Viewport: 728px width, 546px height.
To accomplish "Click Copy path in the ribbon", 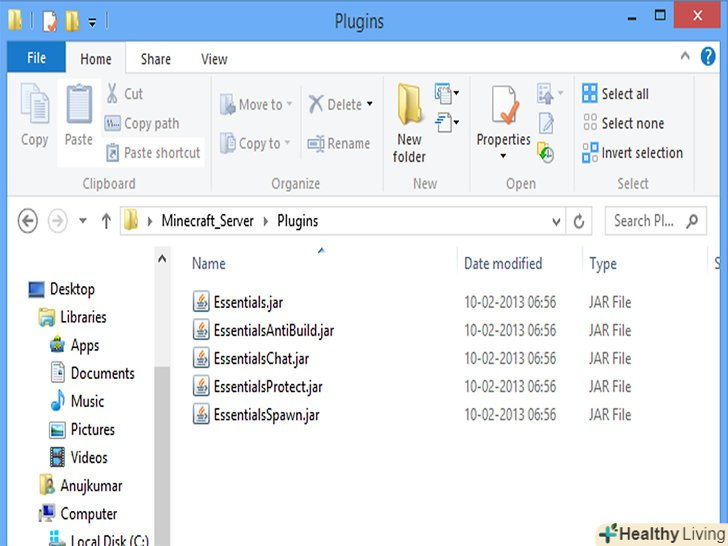I will (142, 124).
